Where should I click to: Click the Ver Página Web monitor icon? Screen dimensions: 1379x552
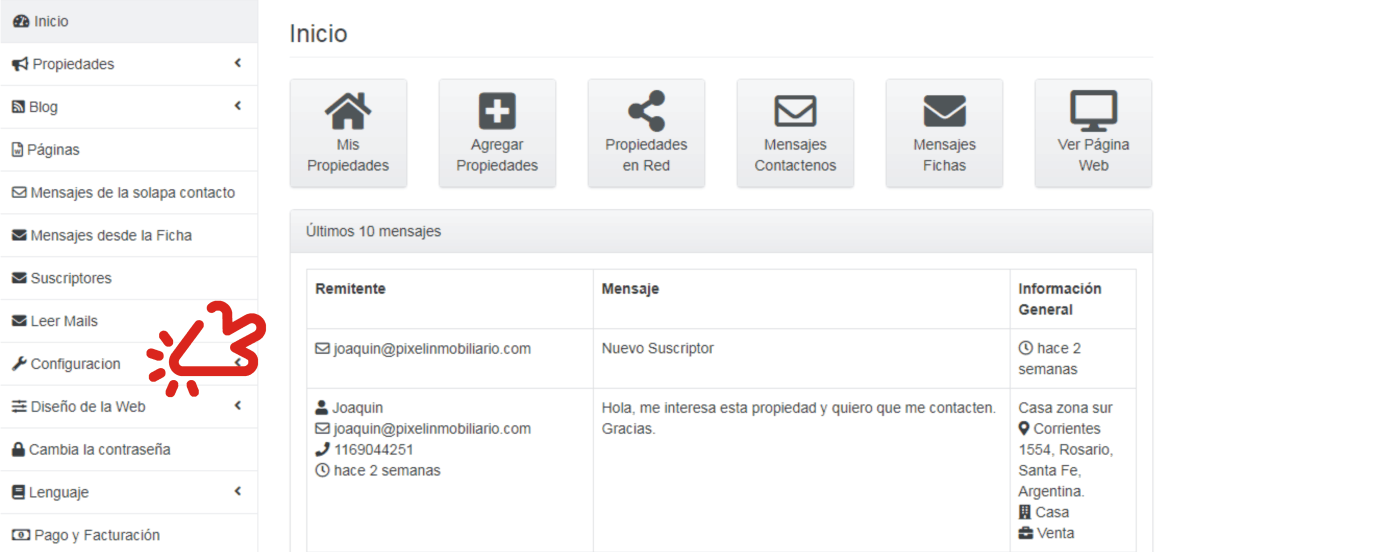click(x=1093, y=111)
